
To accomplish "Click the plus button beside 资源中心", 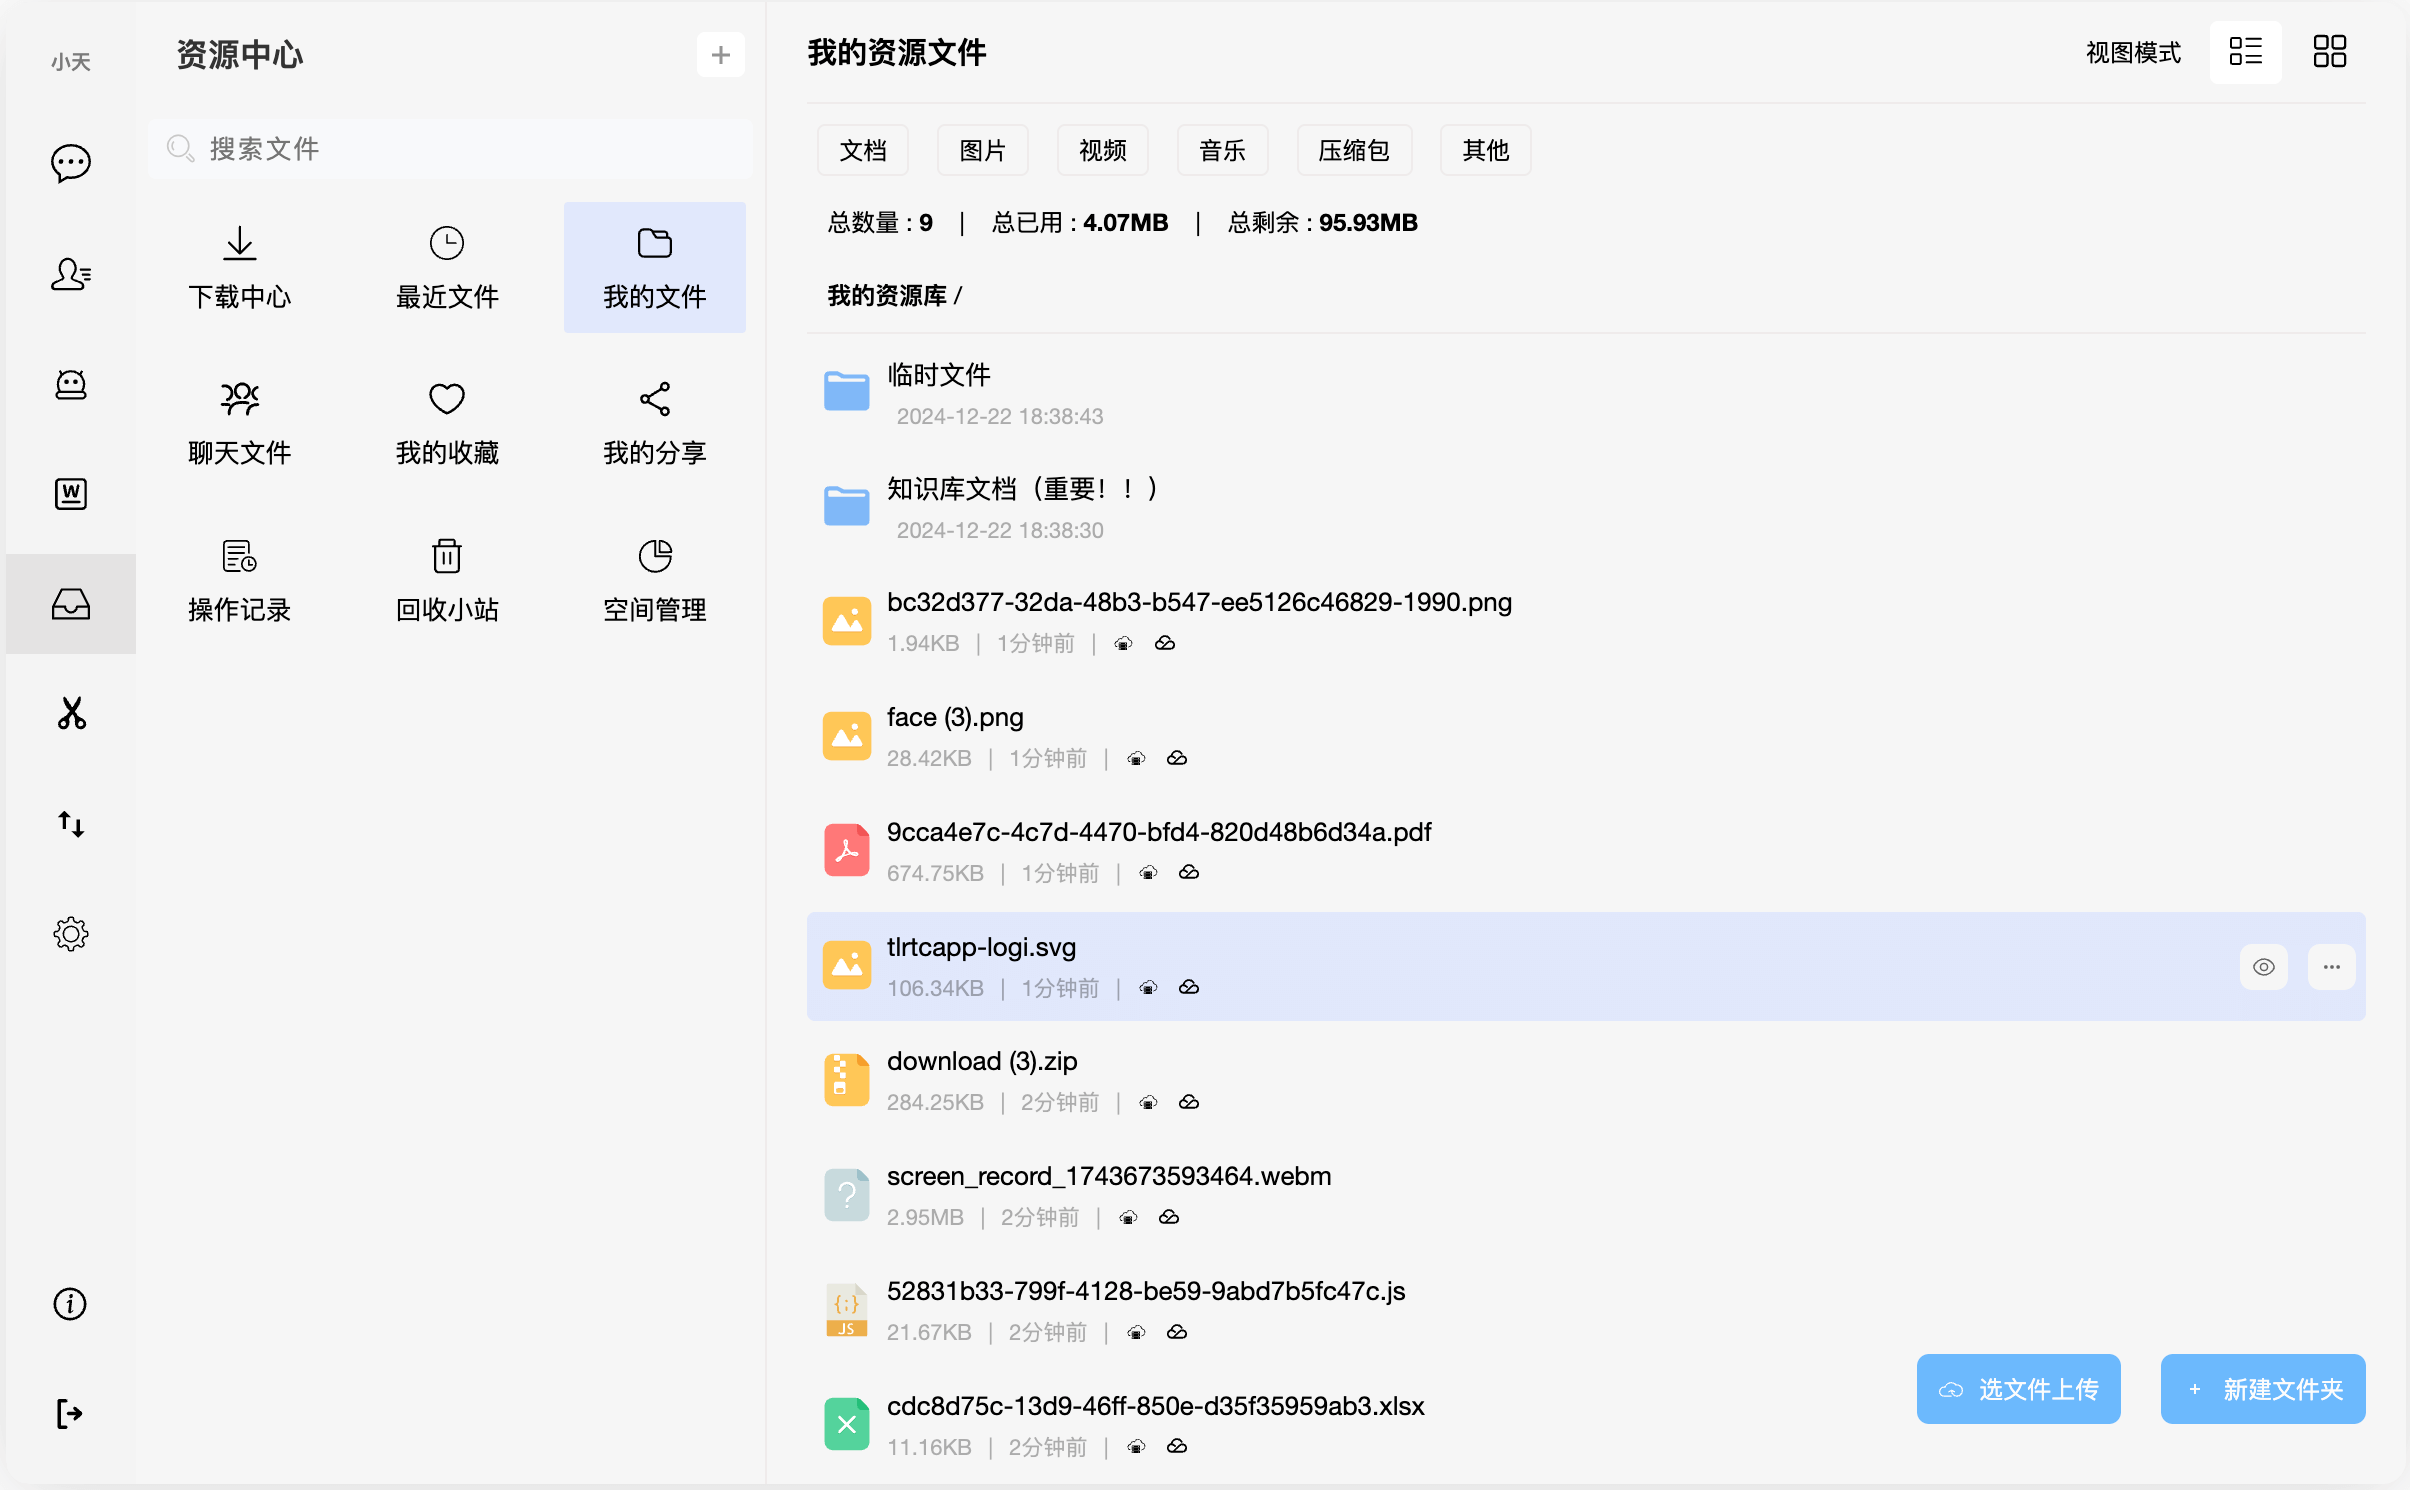I will click(720, 55).
